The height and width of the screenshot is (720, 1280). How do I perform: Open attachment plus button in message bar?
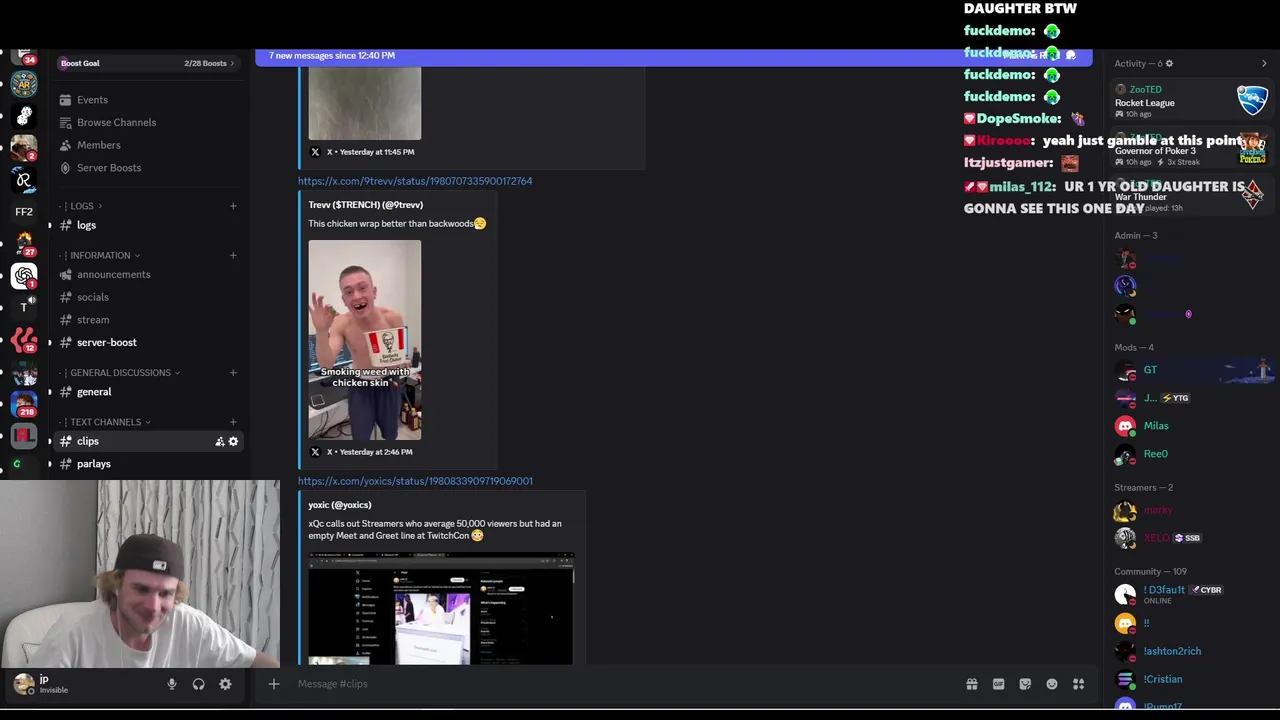(274, 684)
